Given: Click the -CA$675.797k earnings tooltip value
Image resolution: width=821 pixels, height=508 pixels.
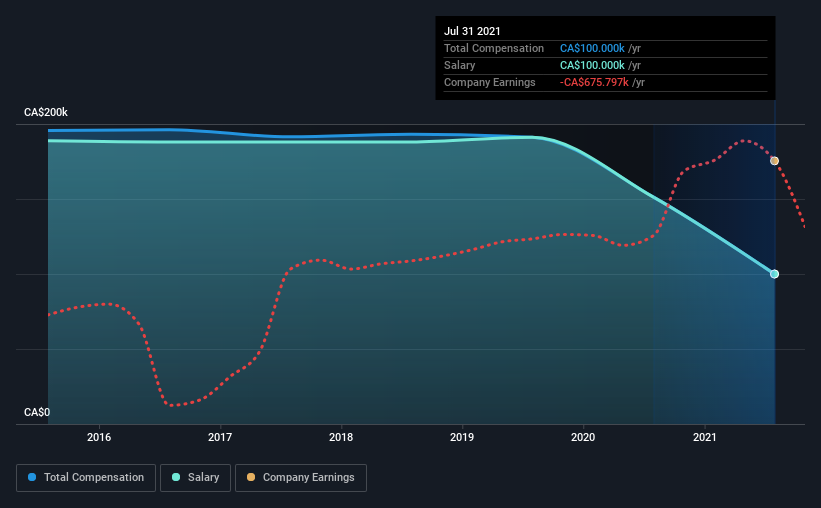Looking at the screenshot, I should pyautogui.click(x=594, y=82).
